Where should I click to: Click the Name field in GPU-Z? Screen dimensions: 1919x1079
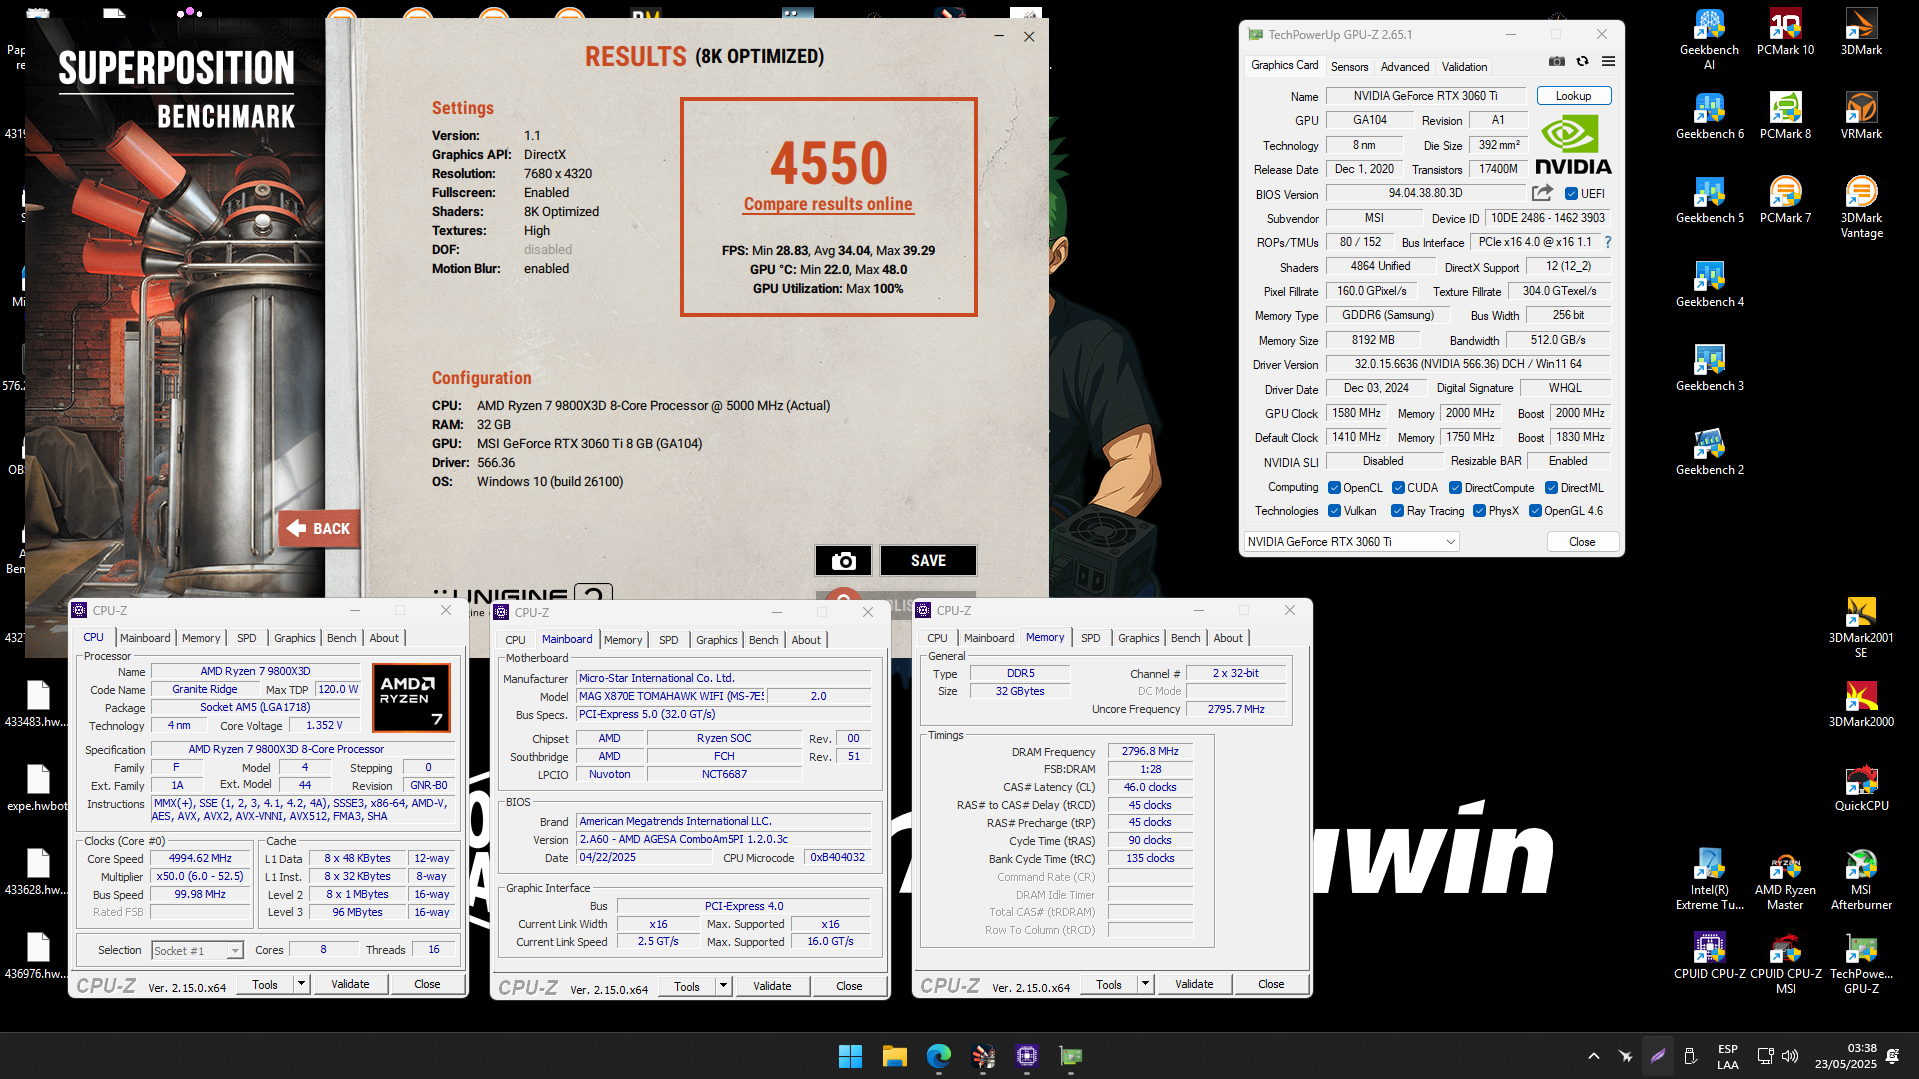[1425, 96]
